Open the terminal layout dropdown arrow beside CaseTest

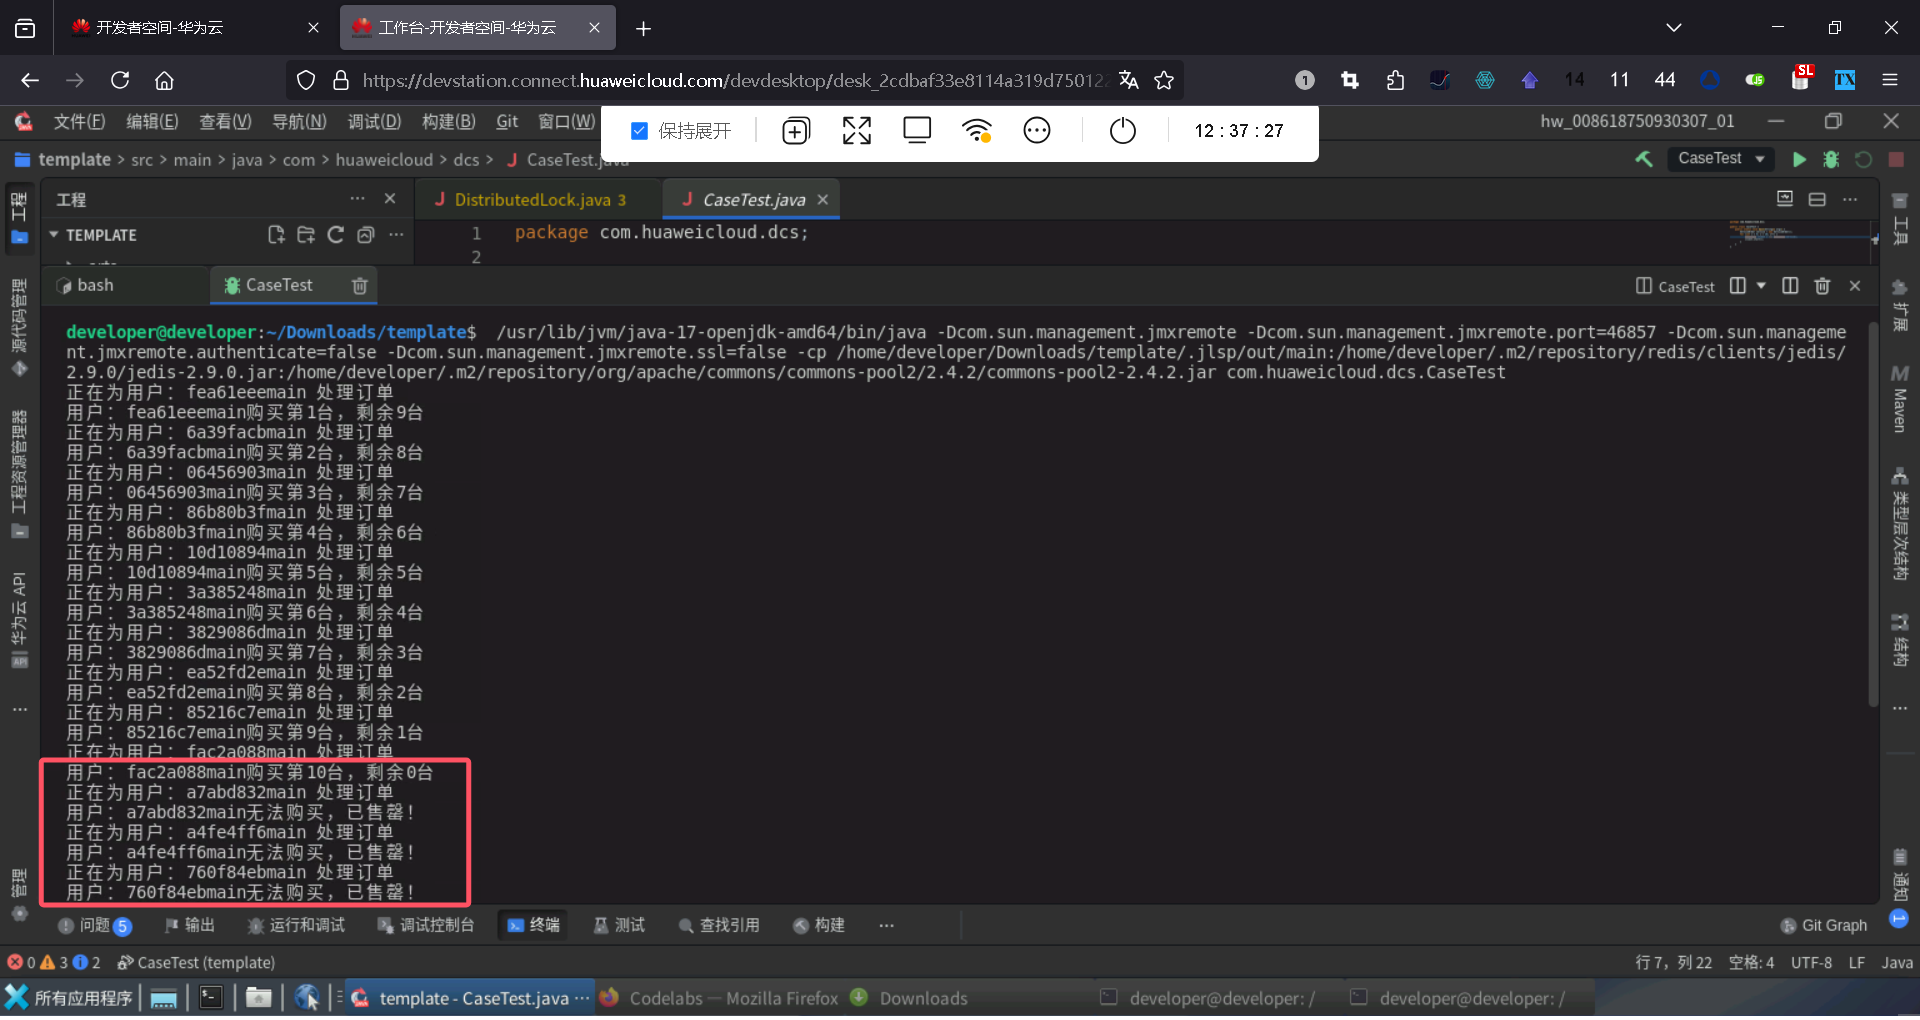[1761, 286]
